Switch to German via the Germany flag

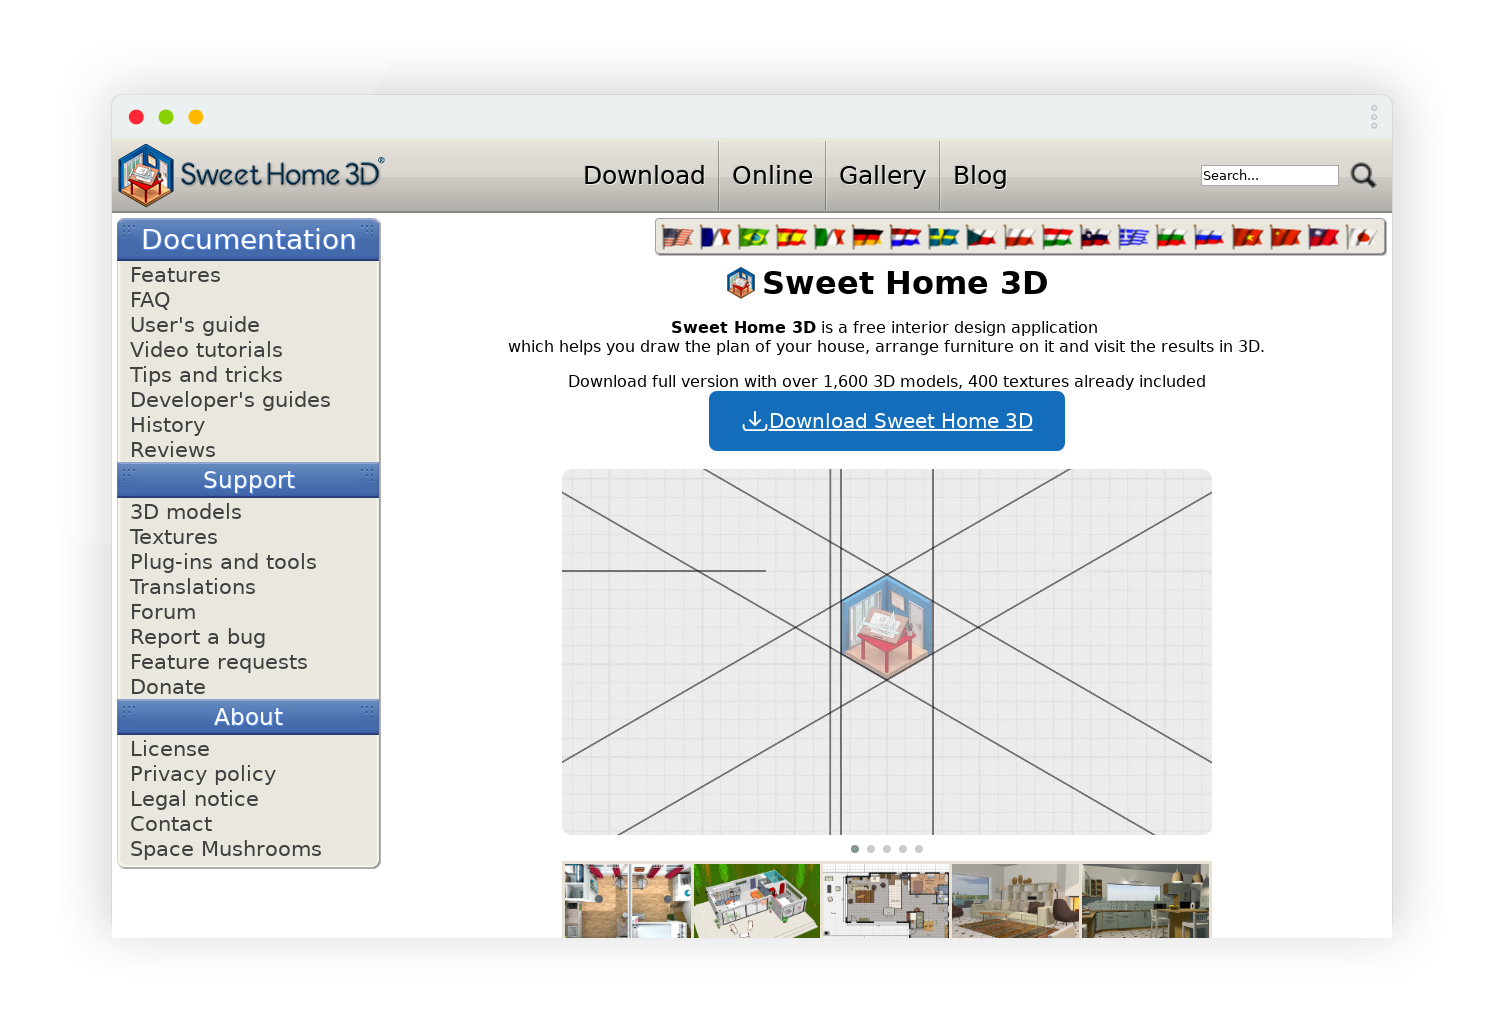click(x=867, y=237)
